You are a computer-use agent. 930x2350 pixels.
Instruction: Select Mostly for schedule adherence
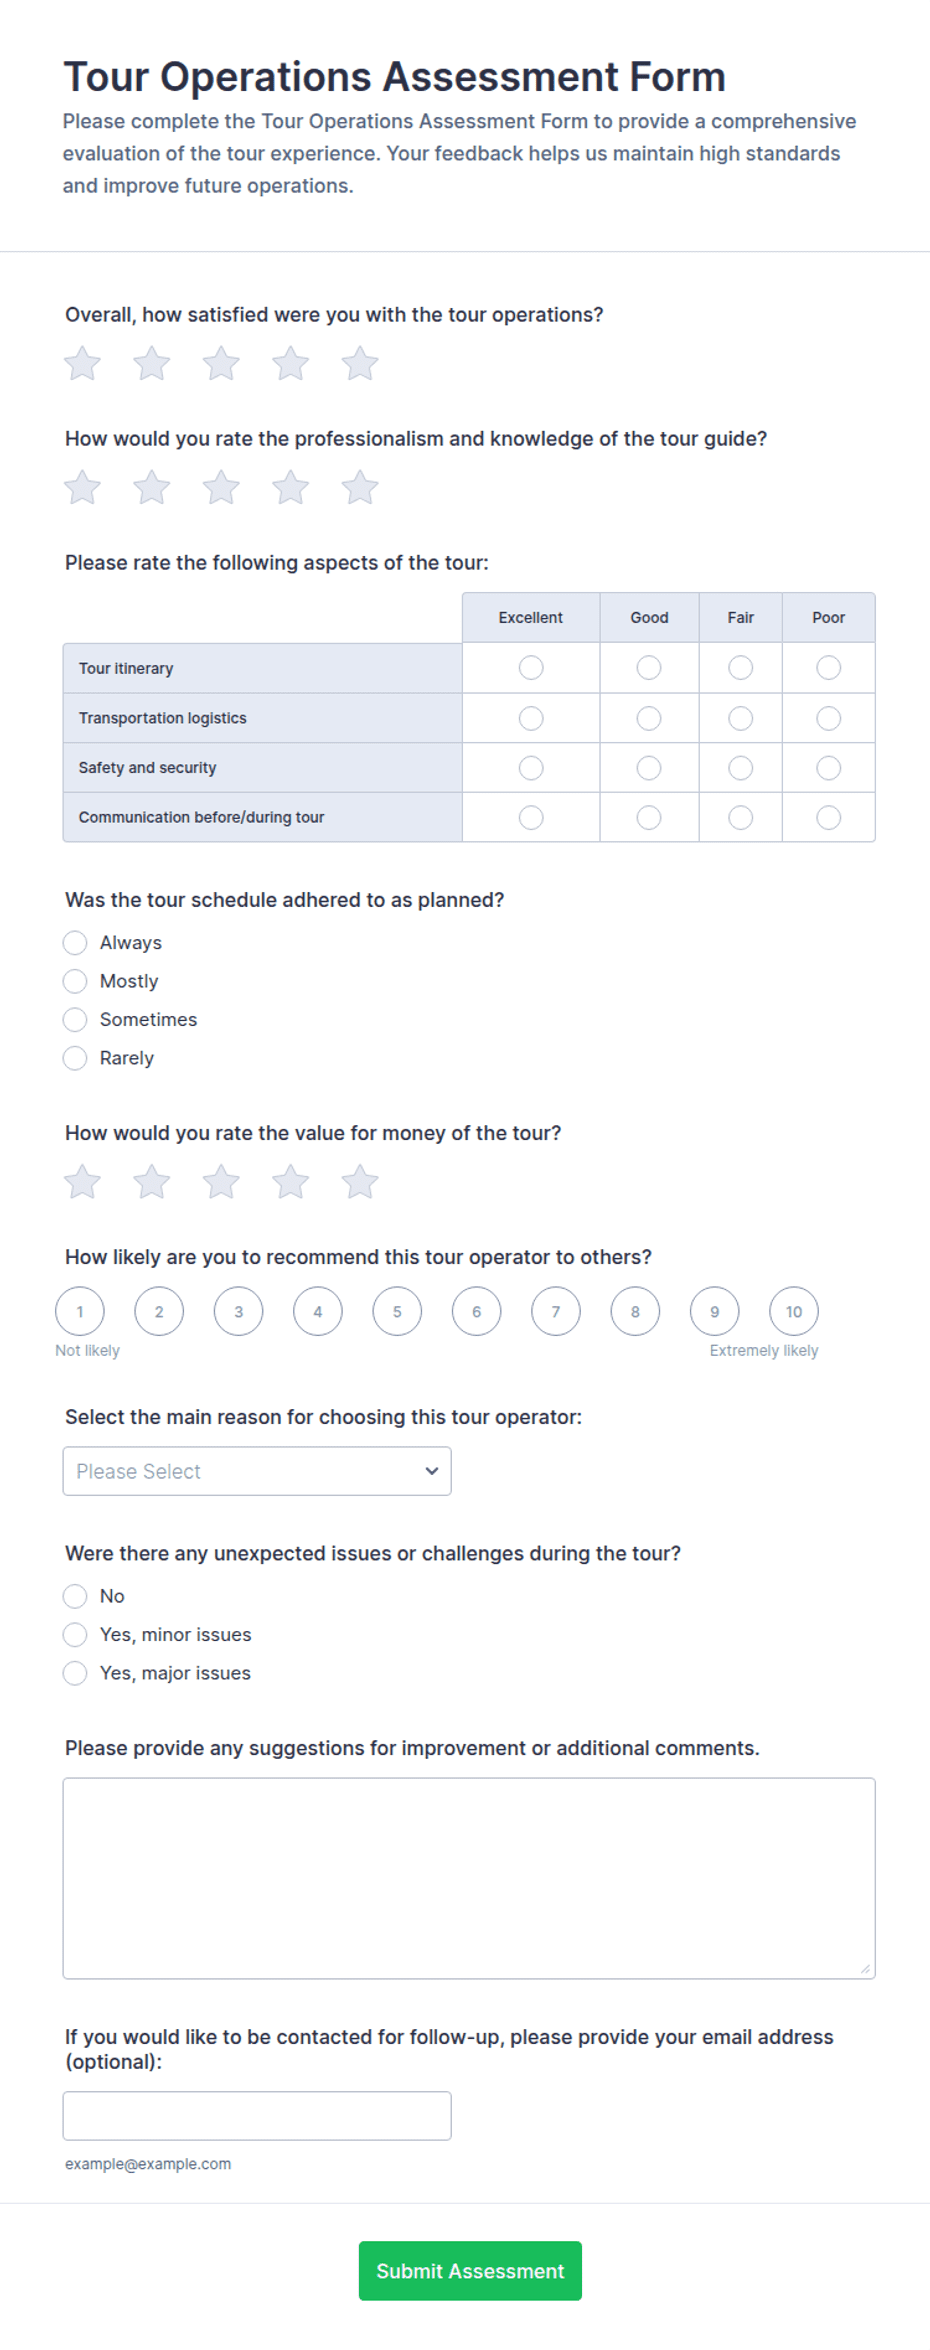pos(75,981)
